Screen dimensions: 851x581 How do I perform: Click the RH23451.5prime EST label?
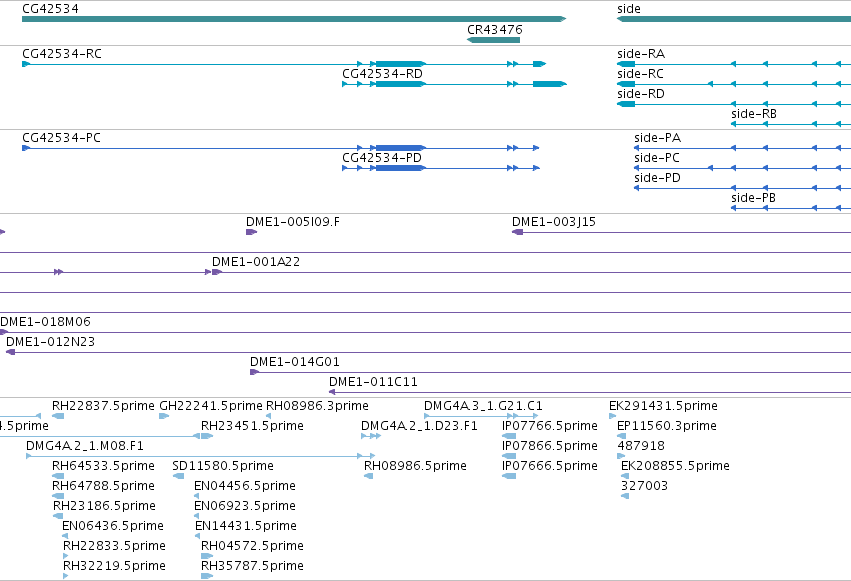point(252,426)
